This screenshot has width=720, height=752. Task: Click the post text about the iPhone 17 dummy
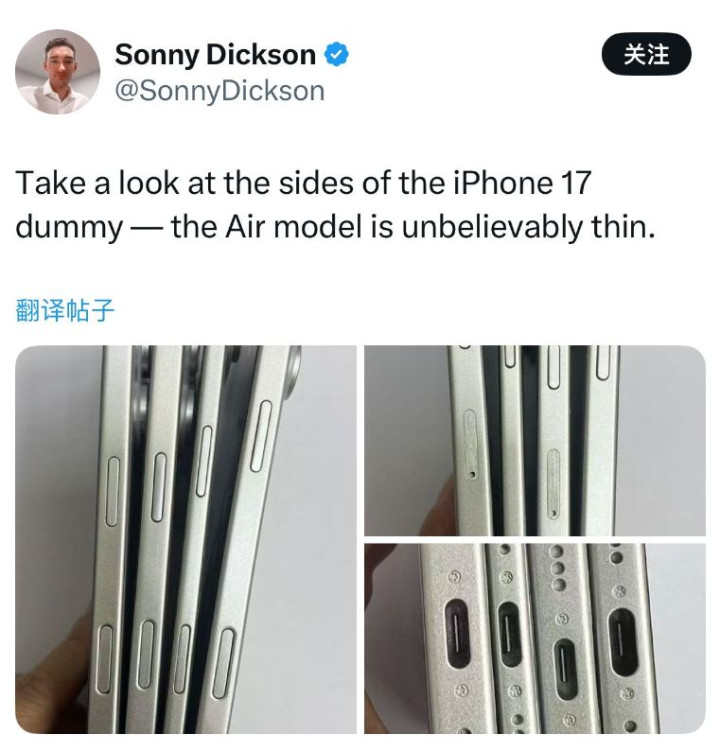point(335,205)
